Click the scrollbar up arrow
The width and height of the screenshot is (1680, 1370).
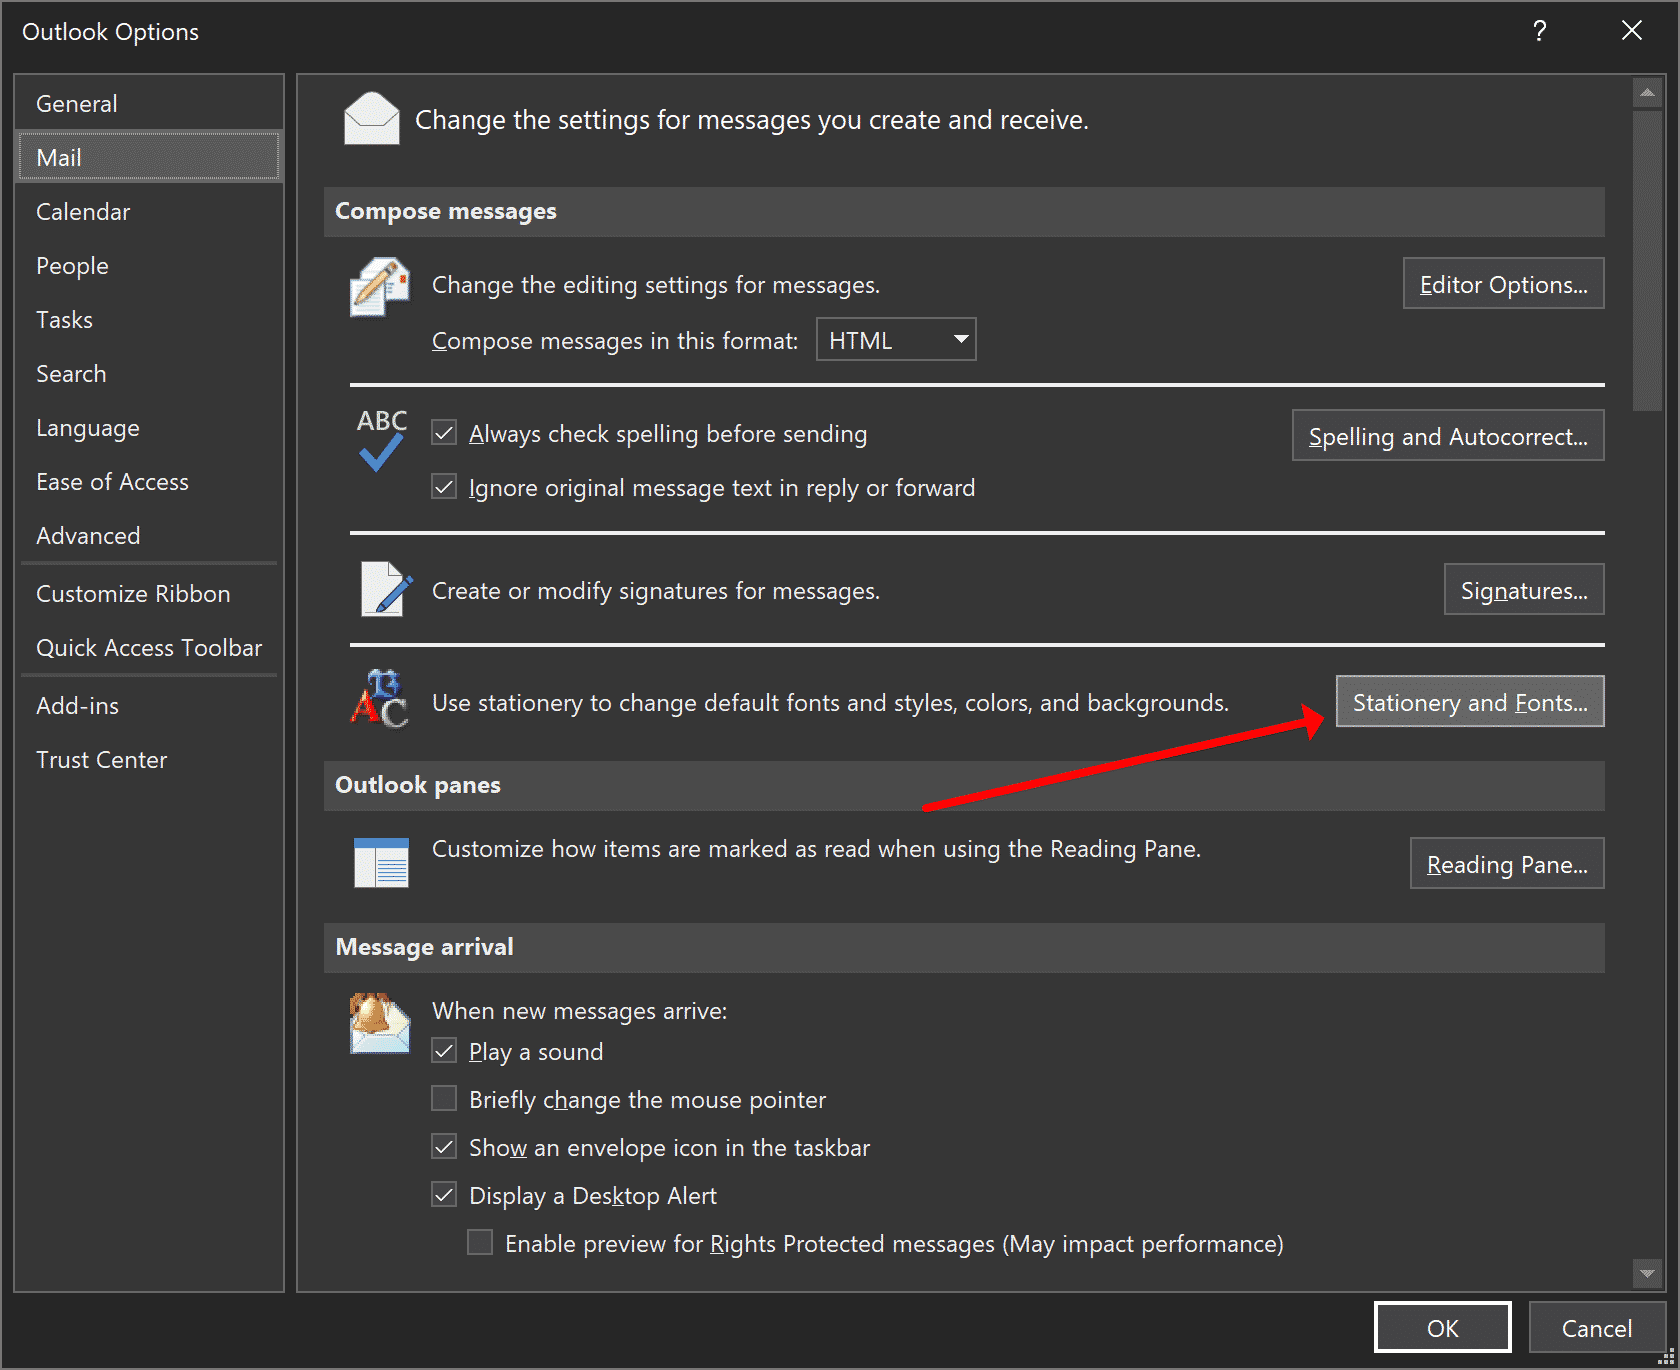1646,93
